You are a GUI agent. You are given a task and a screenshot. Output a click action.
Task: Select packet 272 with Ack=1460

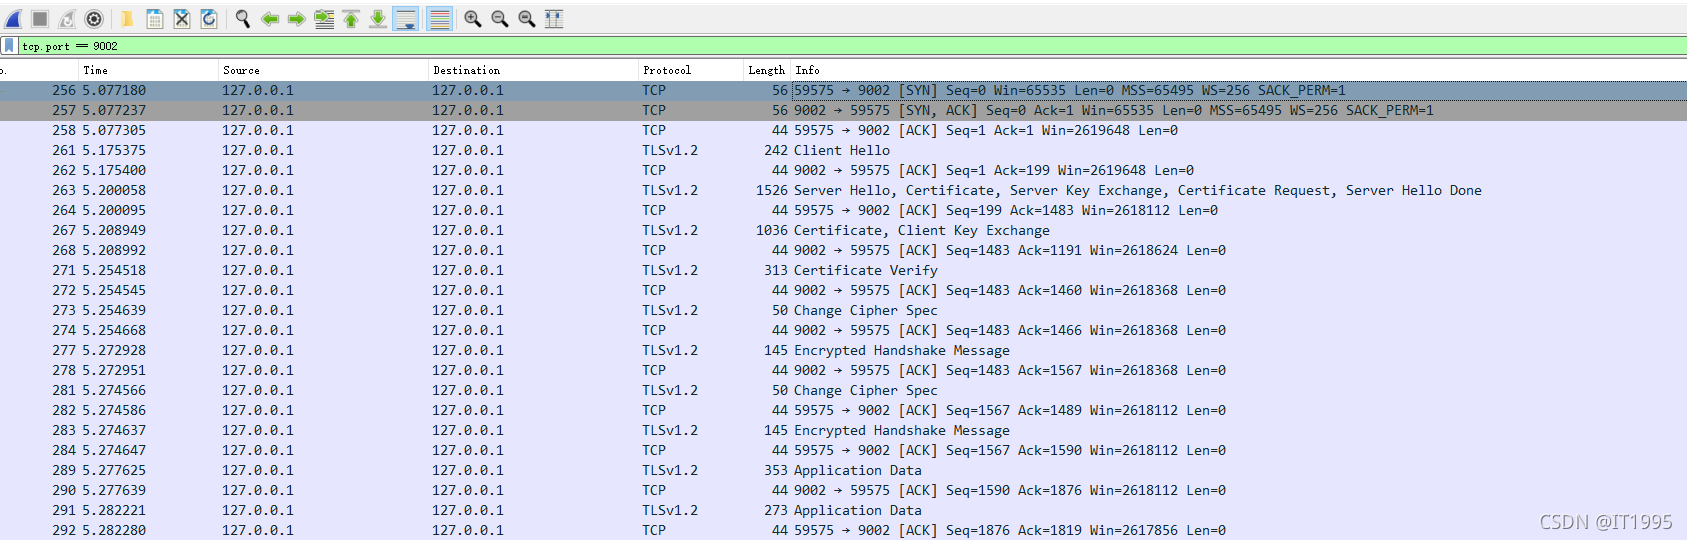(x=843, y=290)
